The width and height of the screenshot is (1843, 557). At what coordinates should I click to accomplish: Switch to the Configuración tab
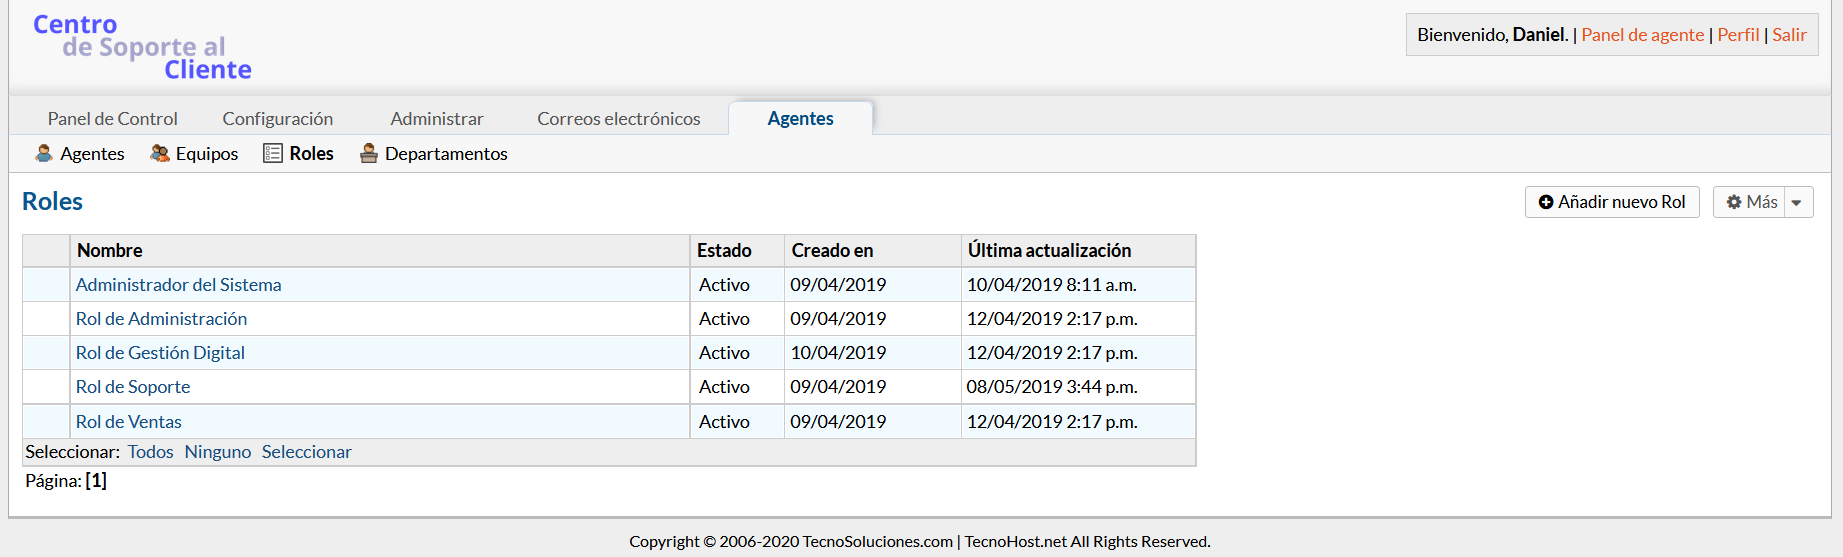click(x=278, y=119)
